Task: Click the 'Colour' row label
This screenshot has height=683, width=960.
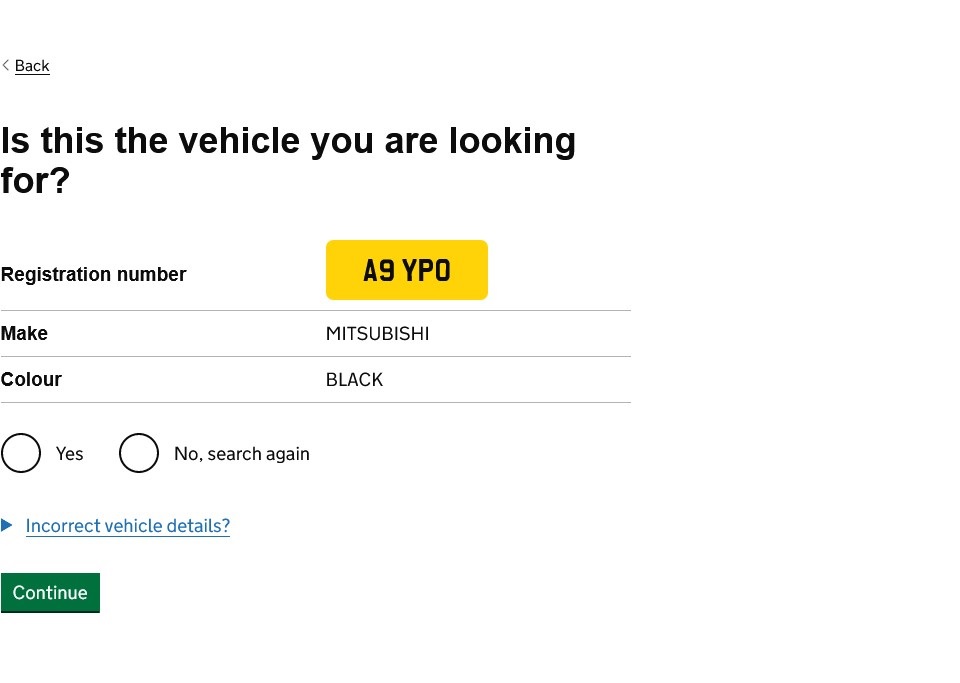Action: pyautogui.click(x=31, y=379)
